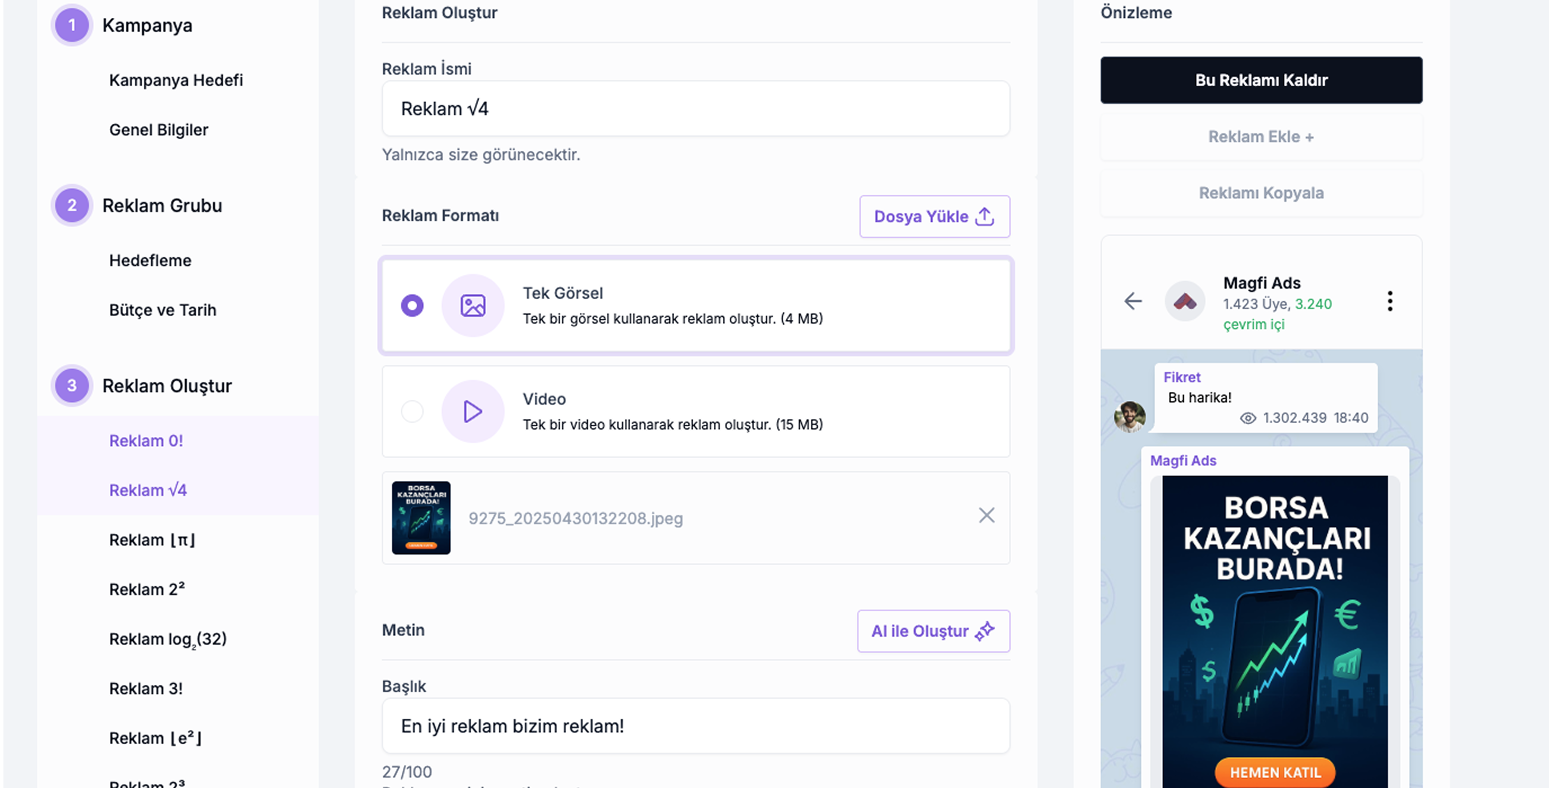The width and height of the screenshot is (1549, 788).
Task: Click the Kampanya step heading
Action: pyautogui.click(x=147, y=25)
